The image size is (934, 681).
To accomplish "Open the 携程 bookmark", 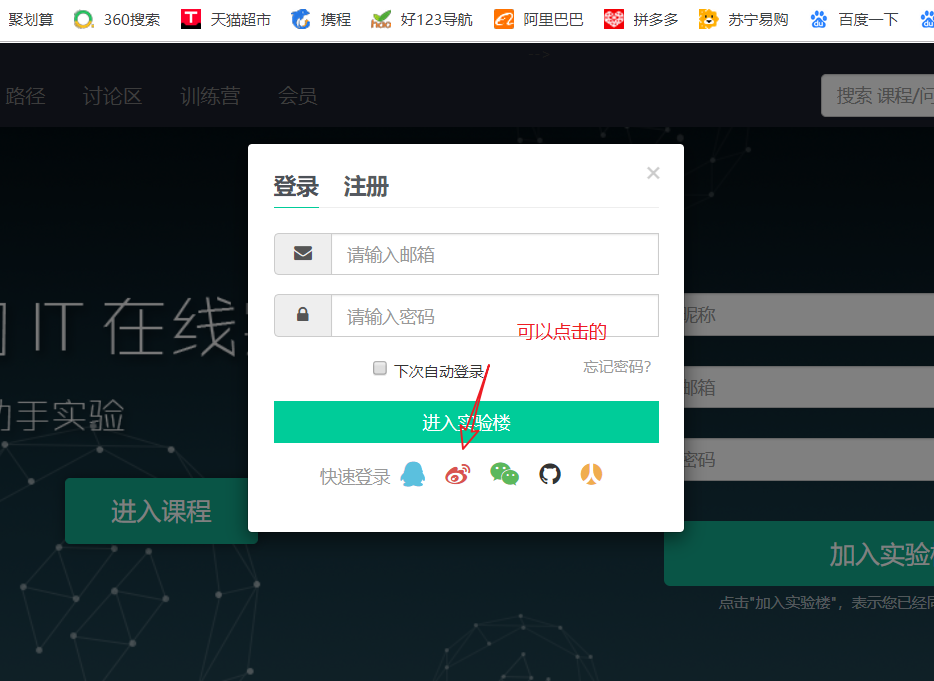I will click(x=330, y=18).
